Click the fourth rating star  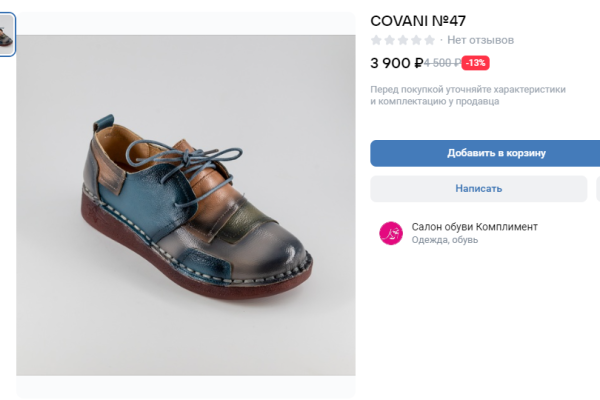click(416, 40)
